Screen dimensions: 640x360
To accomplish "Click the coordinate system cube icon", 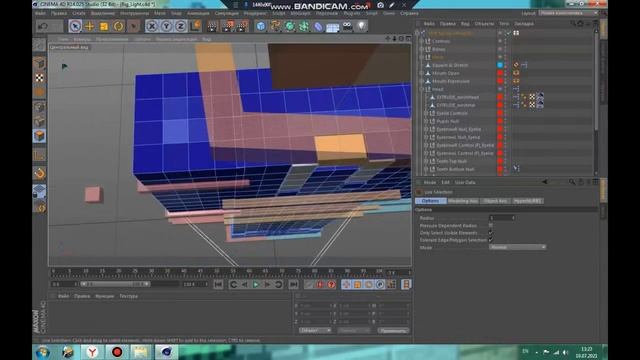I will 196,27.
